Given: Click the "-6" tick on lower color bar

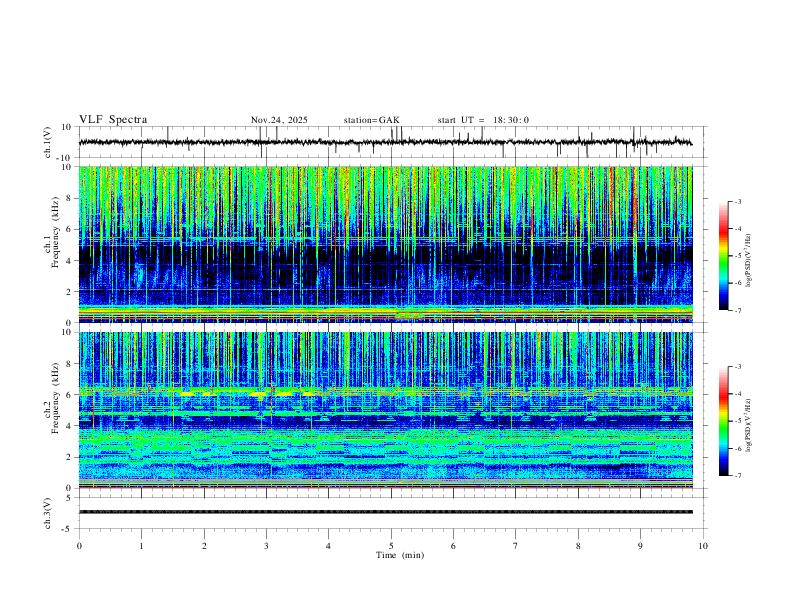Looking at the screenshot, I should coord(737,448).
